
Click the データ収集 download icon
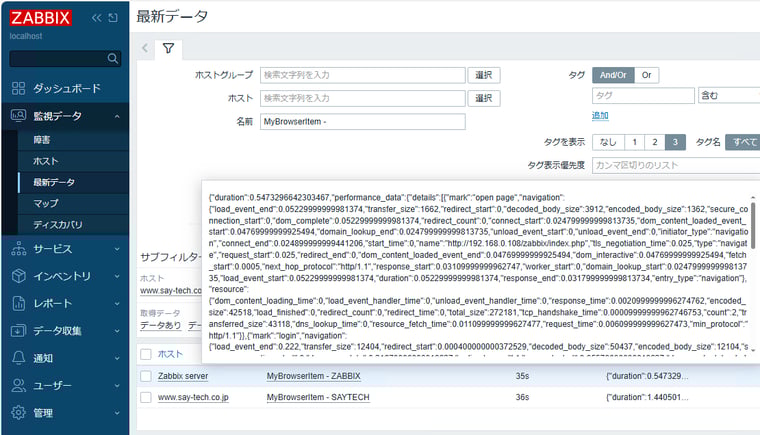[x=18, y=331]
